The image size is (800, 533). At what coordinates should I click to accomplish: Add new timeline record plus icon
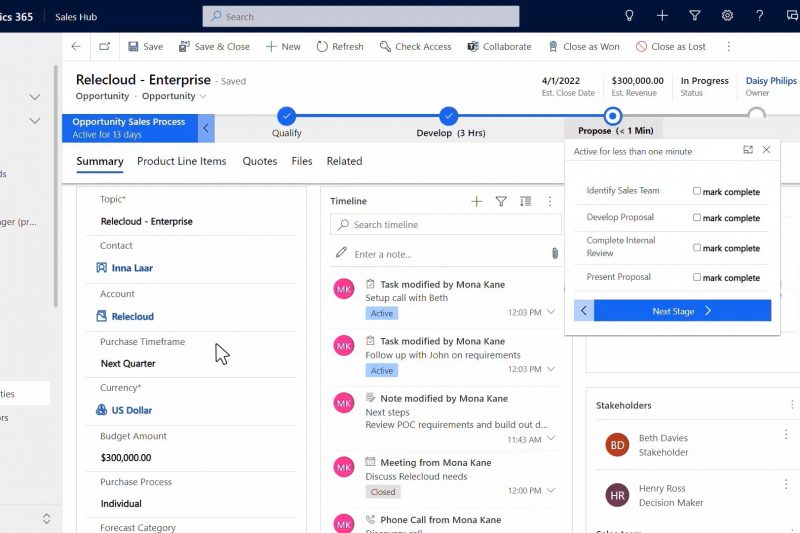(x=476, y=201)
